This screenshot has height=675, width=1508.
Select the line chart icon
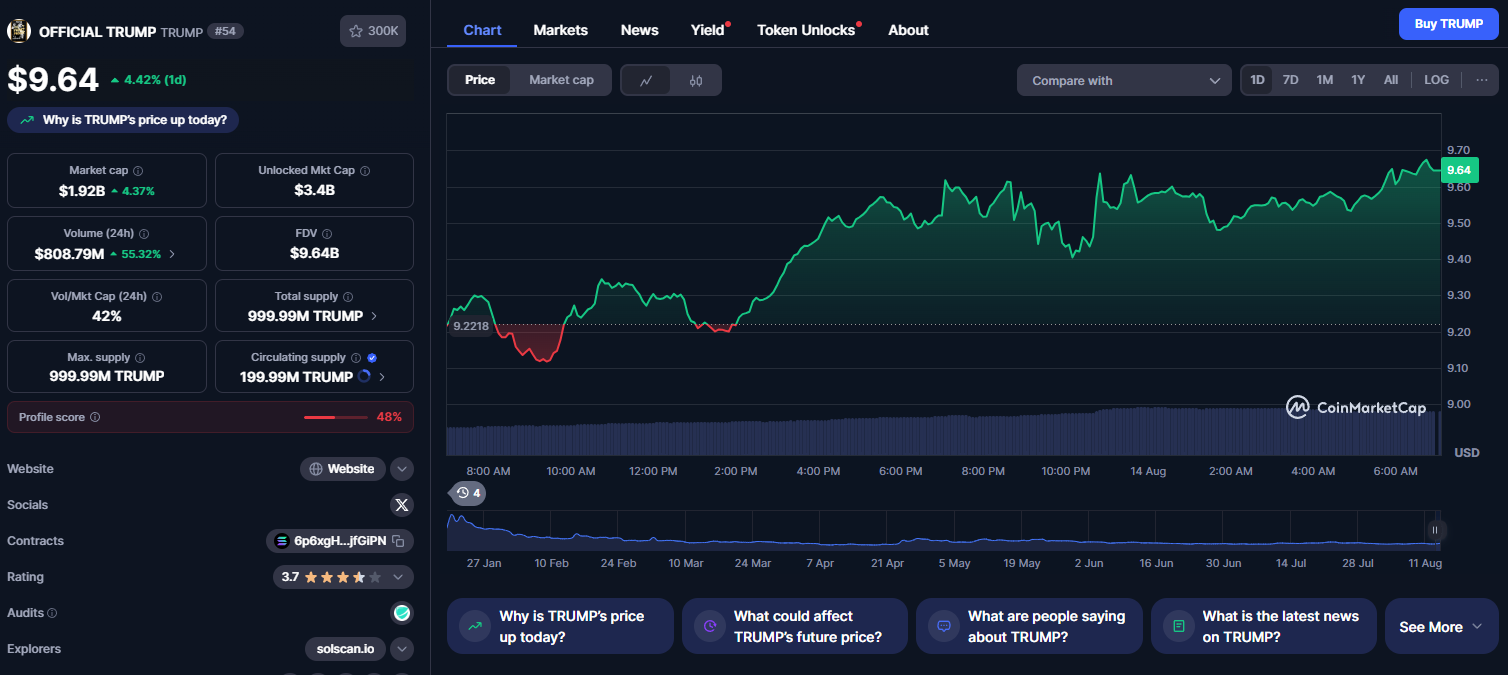646,81
